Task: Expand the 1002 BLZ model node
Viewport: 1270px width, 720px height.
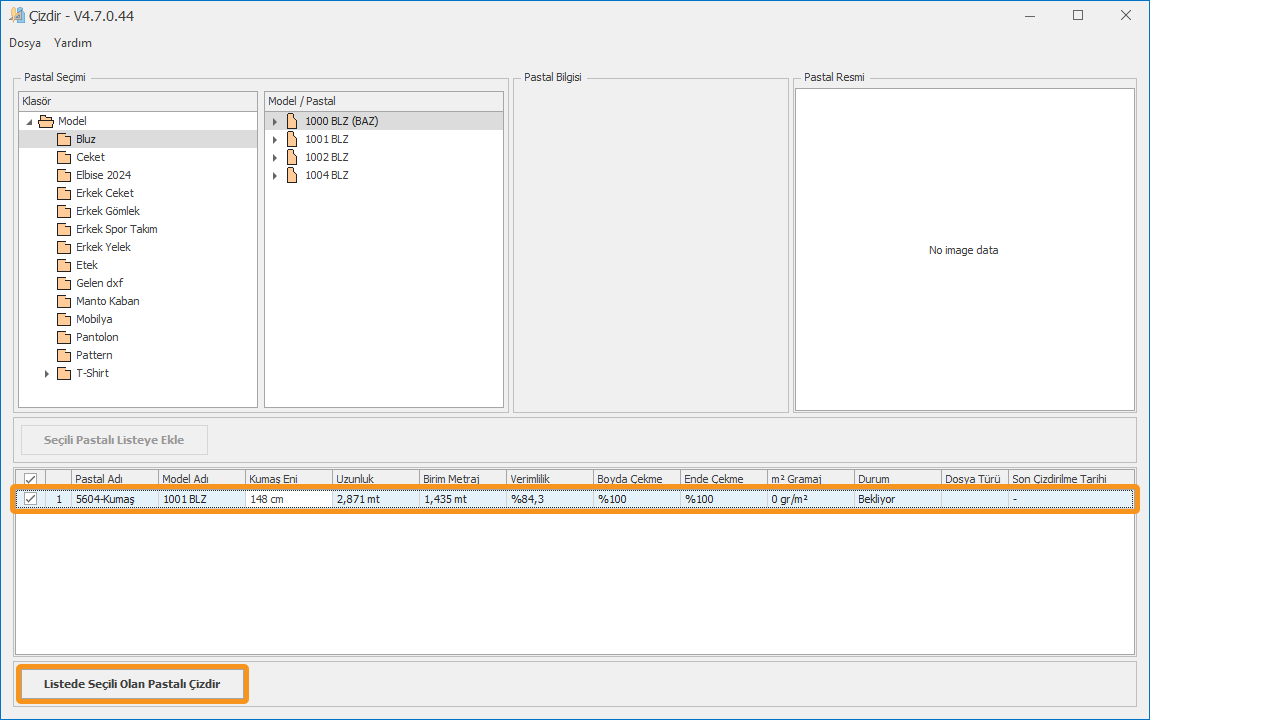Action: tap(275, 158)
